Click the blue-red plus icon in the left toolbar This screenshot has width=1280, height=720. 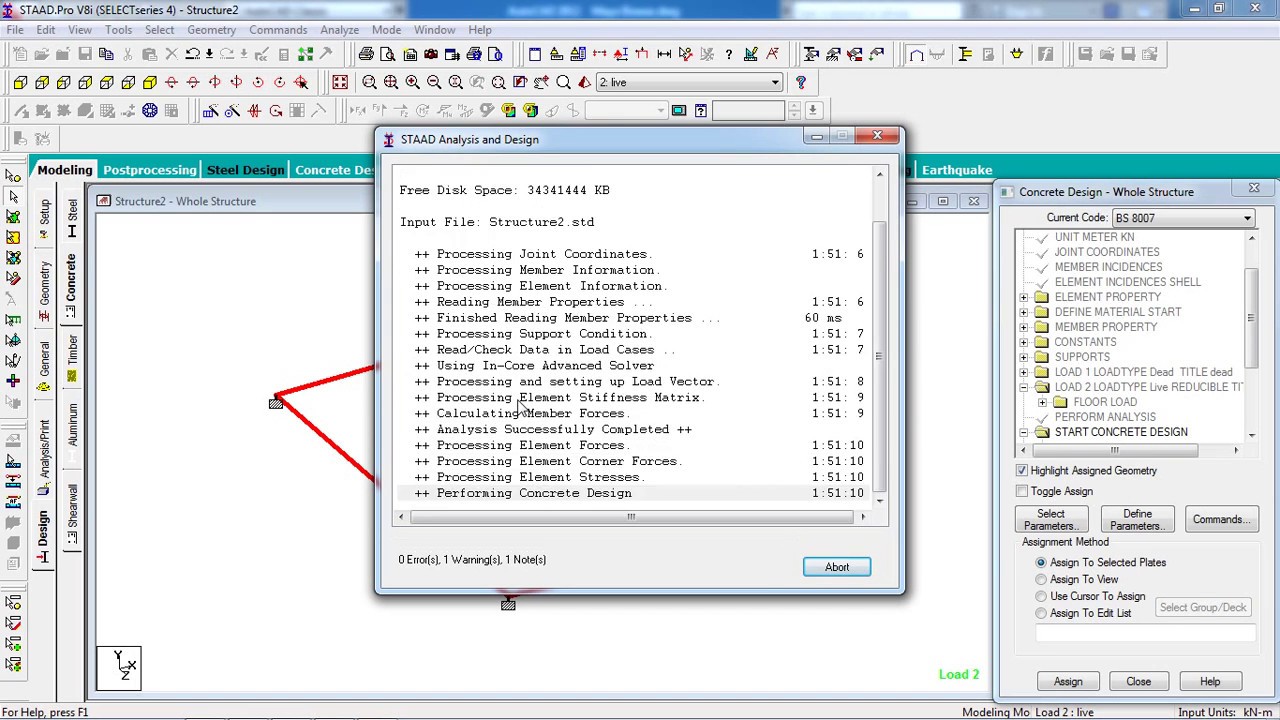tap(13, 380)
